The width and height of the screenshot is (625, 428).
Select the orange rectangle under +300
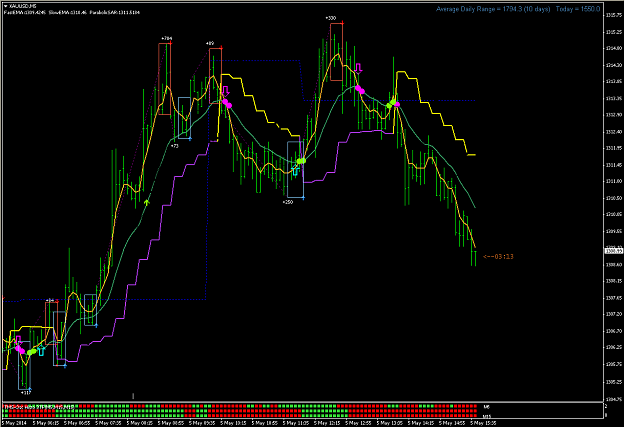[336, 52]
